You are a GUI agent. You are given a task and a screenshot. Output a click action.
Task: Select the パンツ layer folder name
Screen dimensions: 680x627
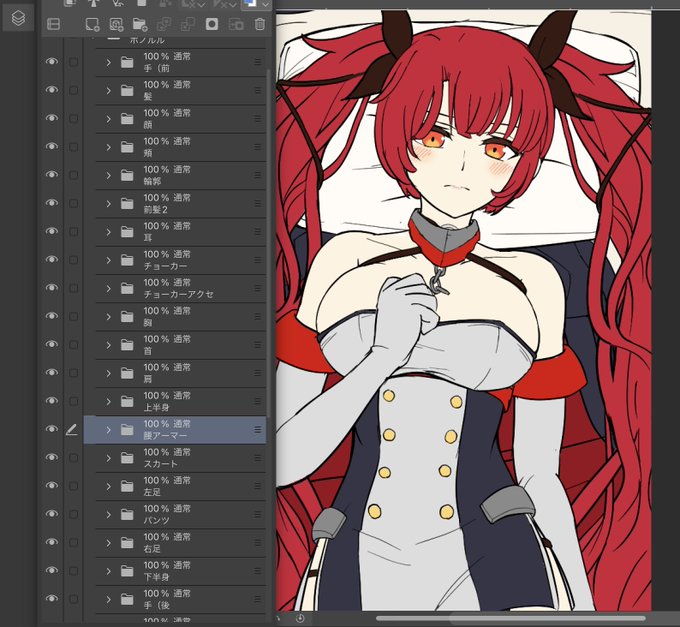pyautogui.click(x=156, y=520)
